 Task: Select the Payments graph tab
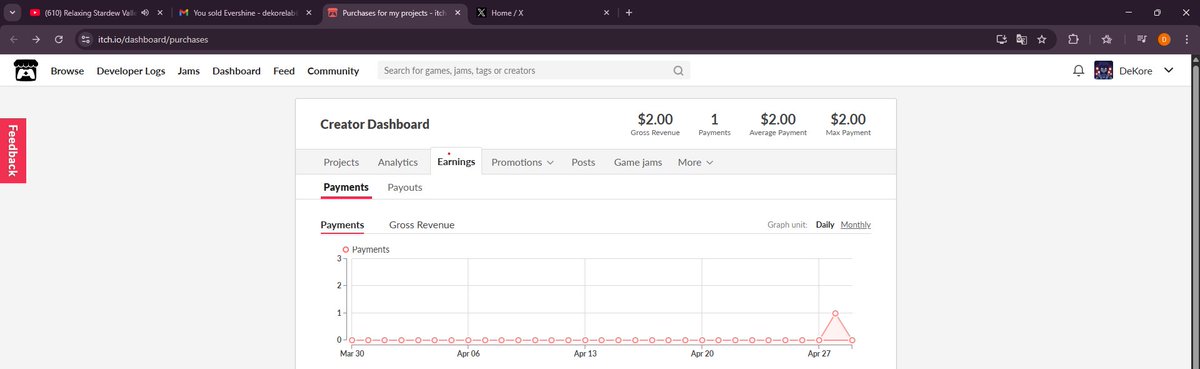[342, 225]
